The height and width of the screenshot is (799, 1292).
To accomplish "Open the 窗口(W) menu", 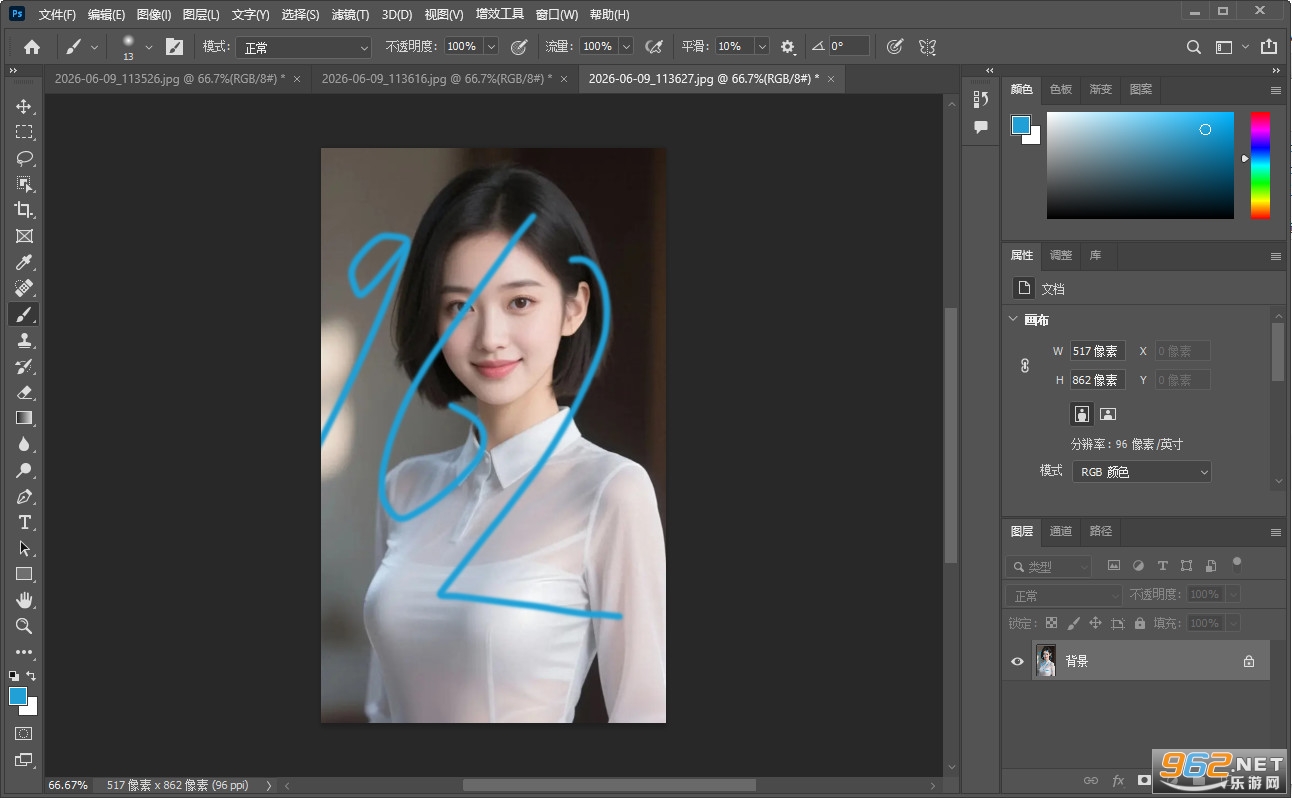I will point(556,15).
